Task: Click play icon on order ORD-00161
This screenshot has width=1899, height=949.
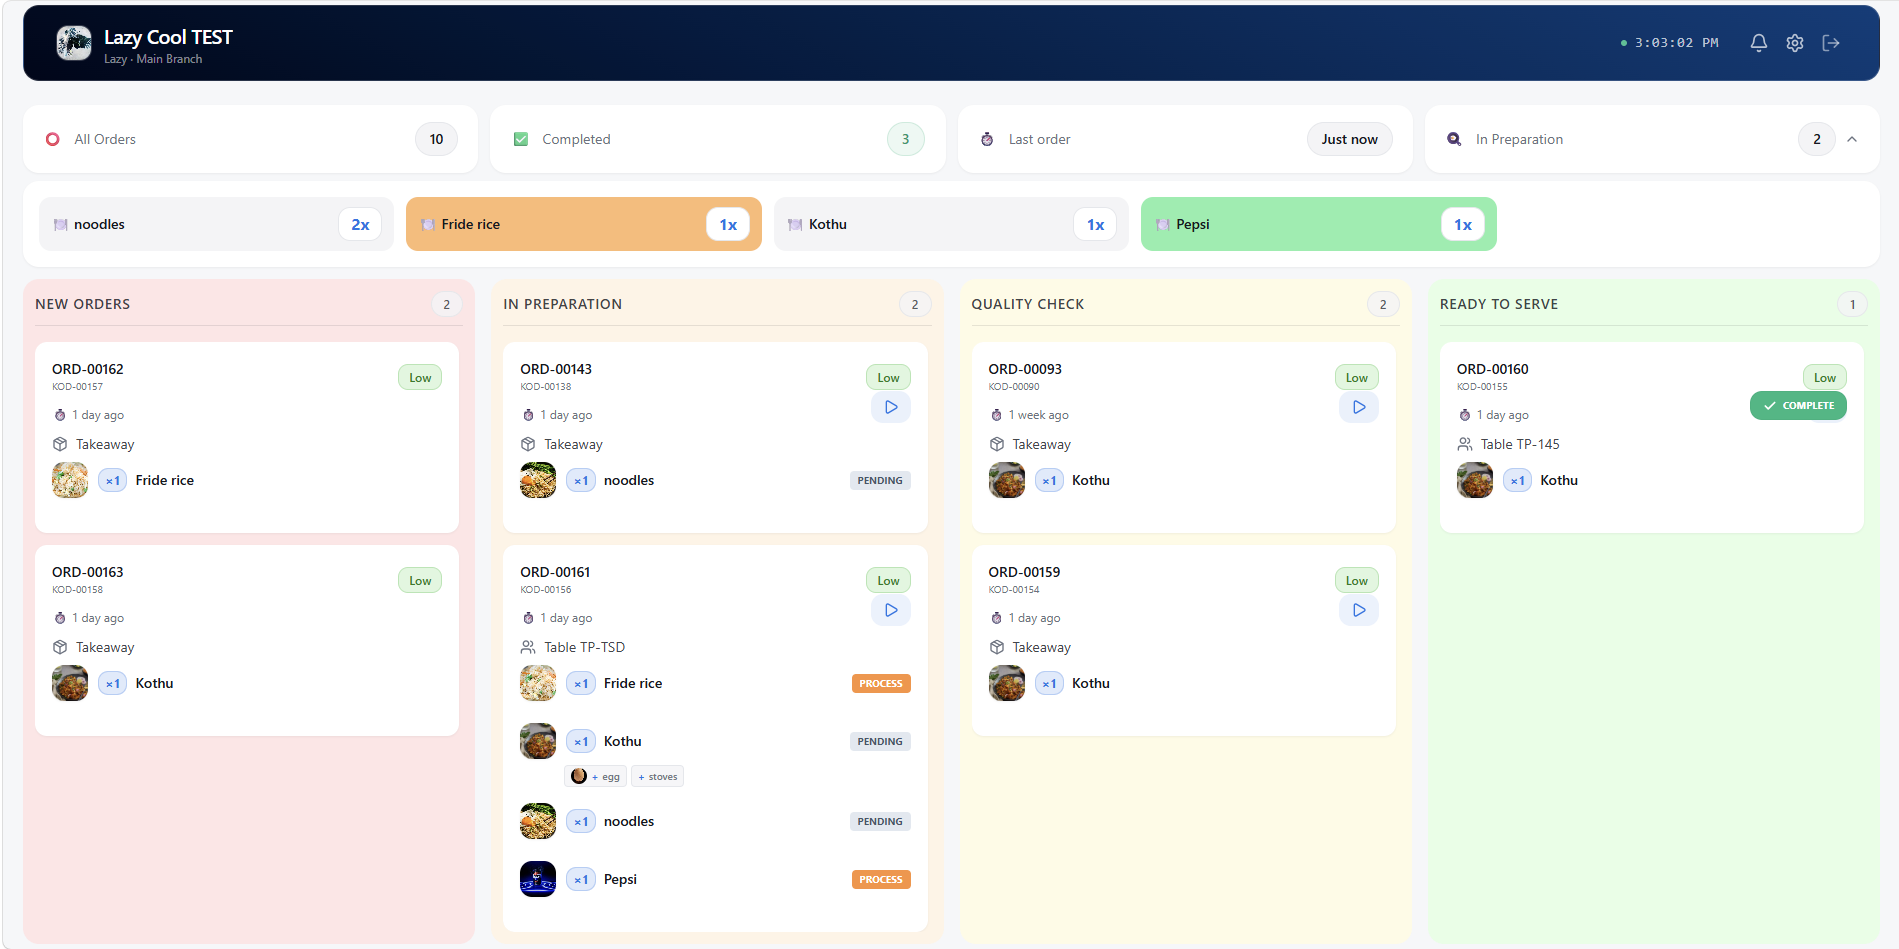Action: point(891,610)
